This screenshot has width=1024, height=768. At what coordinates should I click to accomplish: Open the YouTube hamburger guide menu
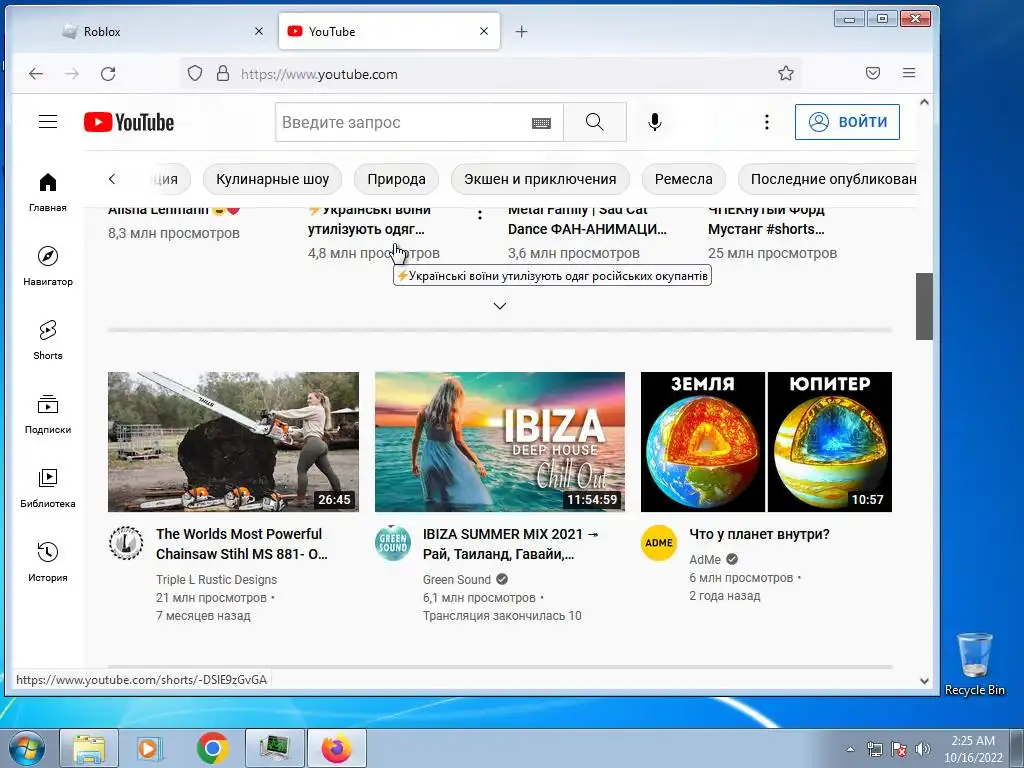48,121
